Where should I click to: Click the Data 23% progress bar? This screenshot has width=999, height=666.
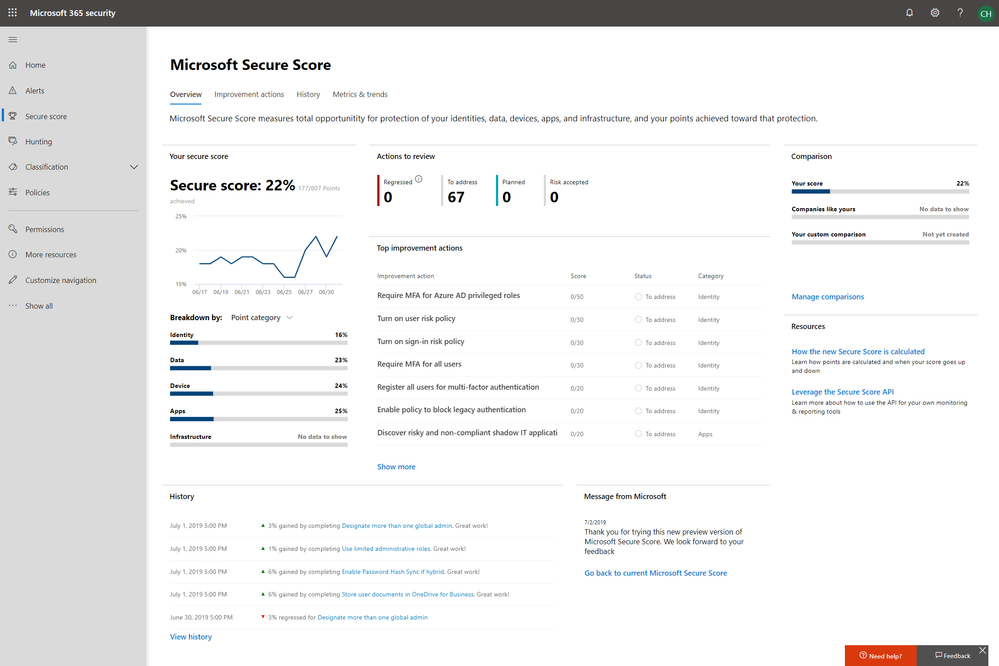258,368
